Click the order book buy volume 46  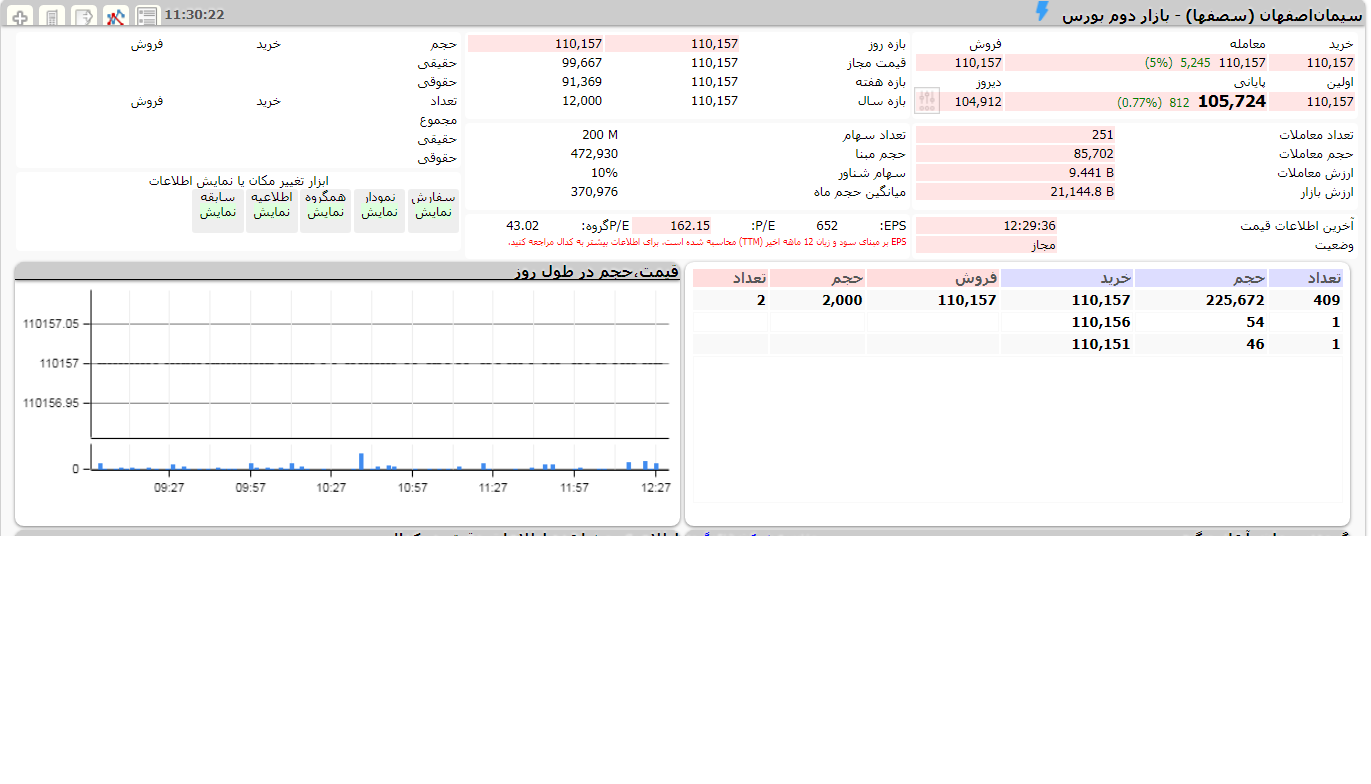(1255, 344)
